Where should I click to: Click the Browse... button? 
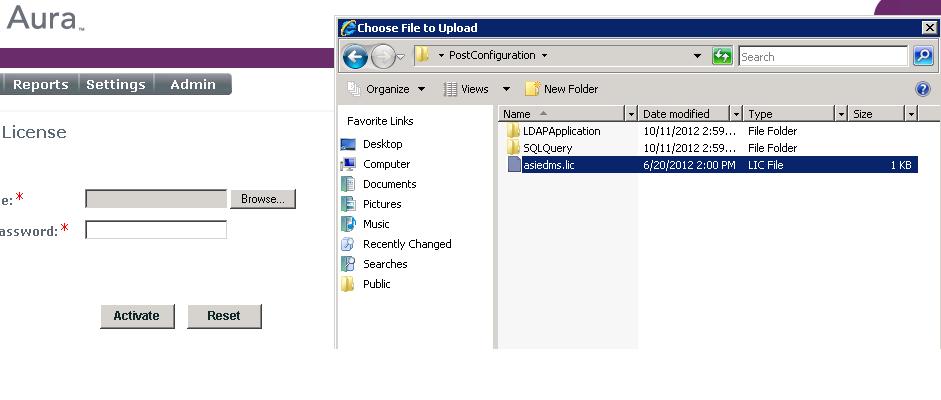pos(263,199)
